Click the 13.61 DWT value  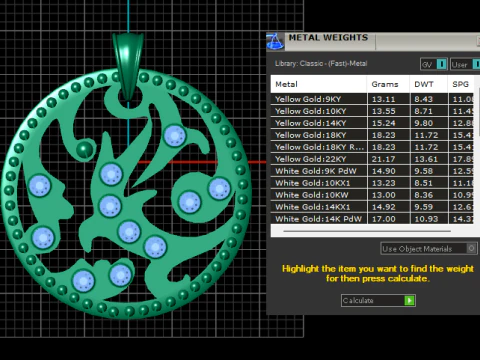pos(426,159)
